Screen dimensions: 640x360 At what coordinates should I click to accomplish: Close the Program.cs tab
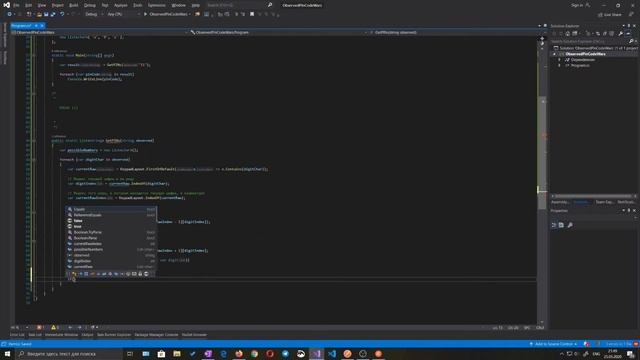pos(42,26)
